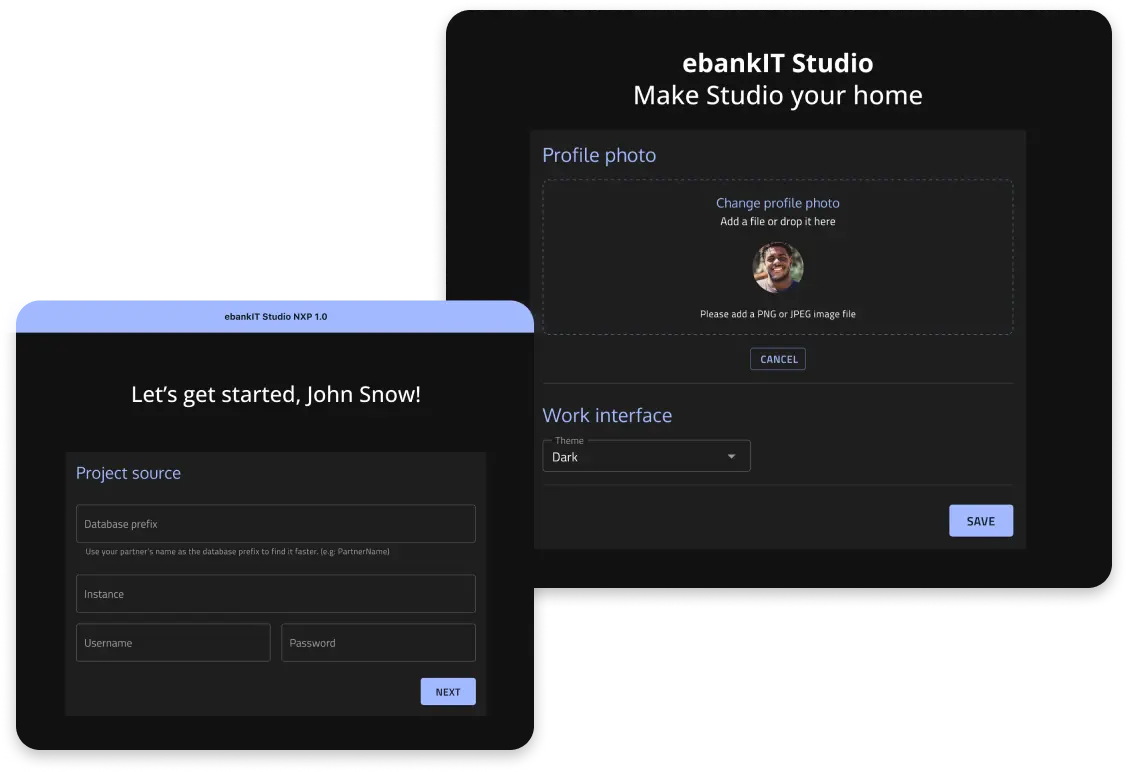Click the 'Work interface' section heading

(606, 415)
